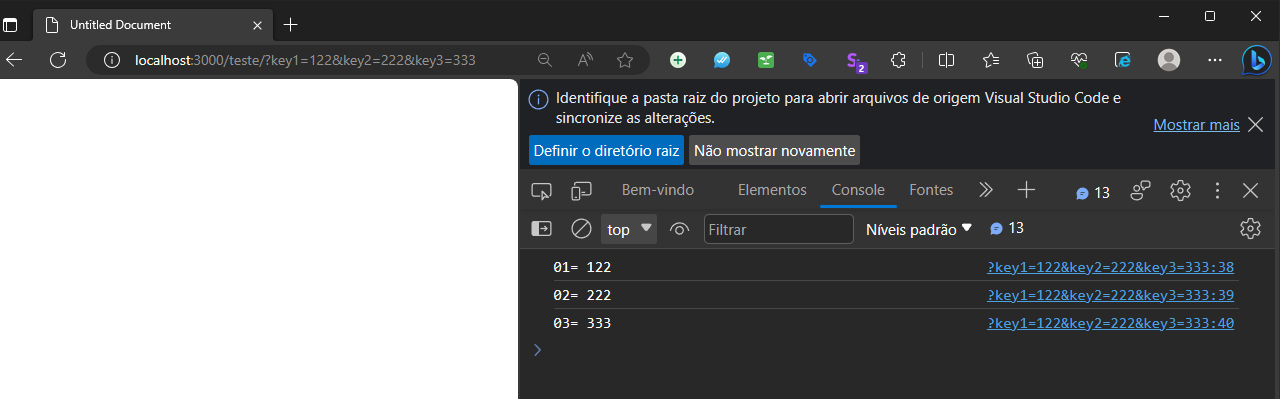This screenshot has height=399, width=1280.
Task: Expand more DevTools tabs chevron
Action: point(985,190)
